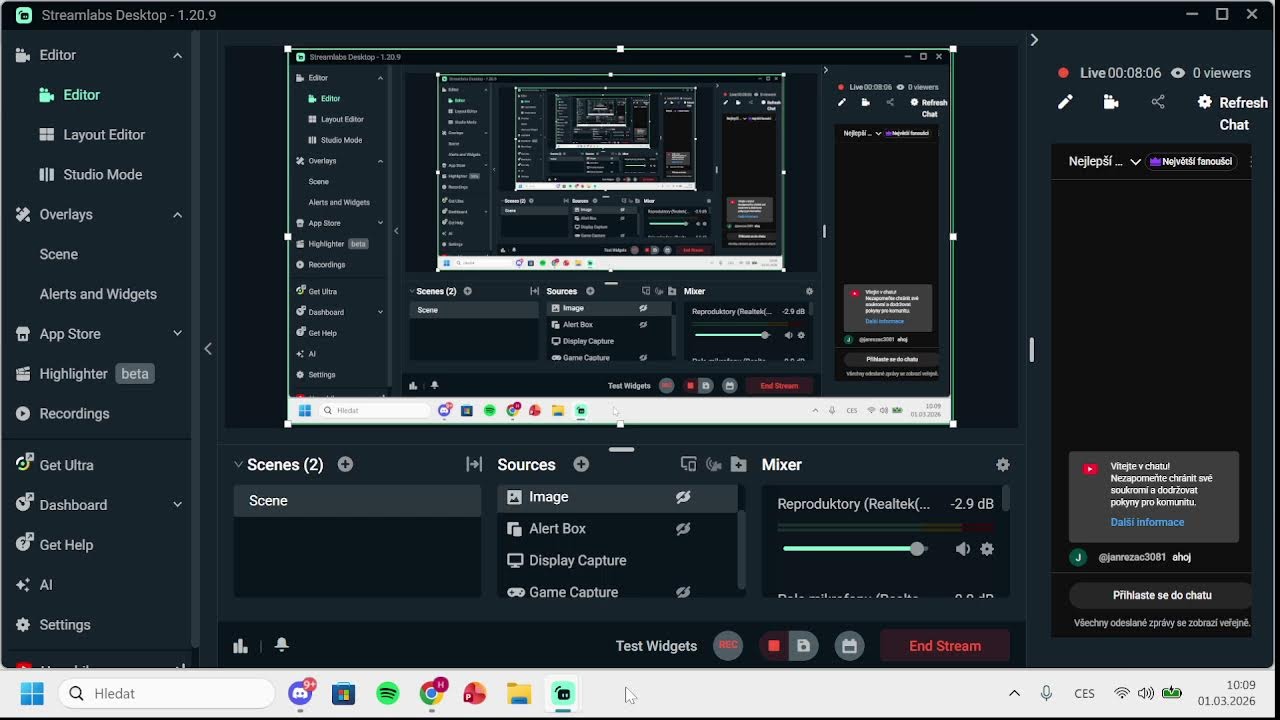Collapse the Overlays sidebar section

pyautogui.click(x=177, y=214)
